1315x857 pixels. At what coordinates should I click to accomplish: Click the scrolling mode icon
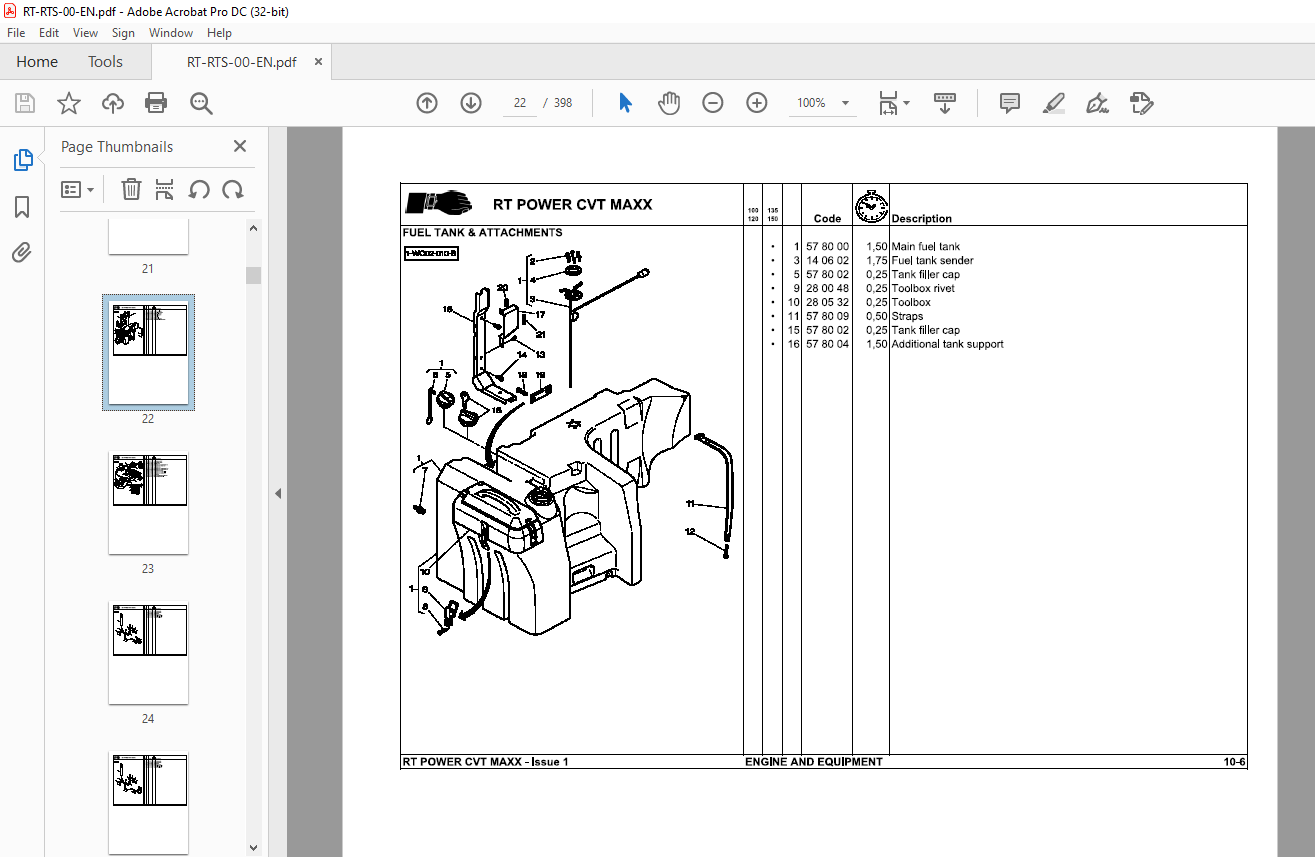click(x=945, y=103)
